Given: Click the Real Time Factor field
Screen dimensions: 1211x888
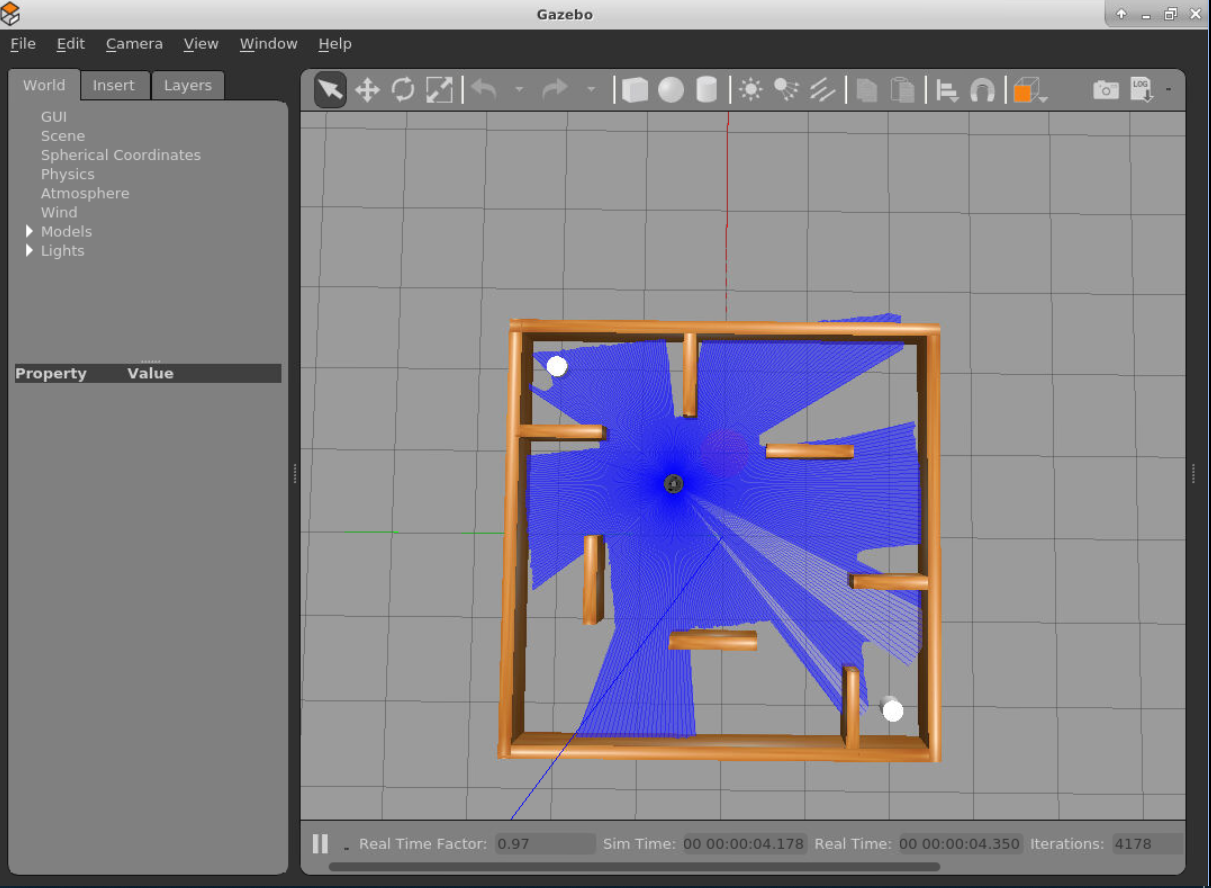Looking at the screenshot, I should coord(544,843).
